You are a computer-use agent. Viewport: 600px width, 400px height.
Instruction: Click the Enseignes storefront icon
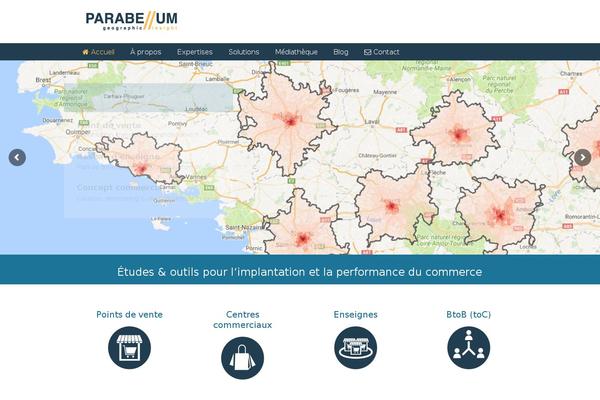tap(355, 348)
